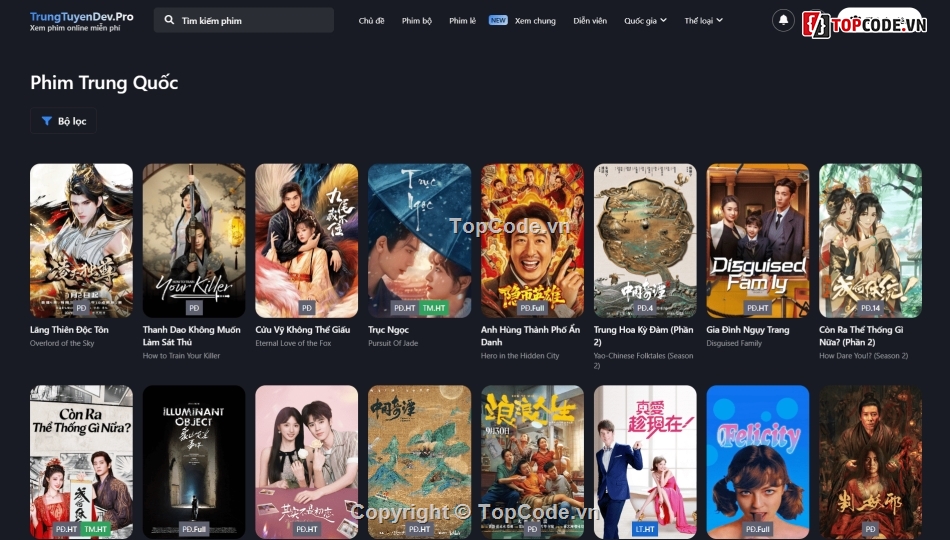This screenshot has width=950, height=540.
Task: Click the Disguised Family poster
Action: (x=757, y=240)
